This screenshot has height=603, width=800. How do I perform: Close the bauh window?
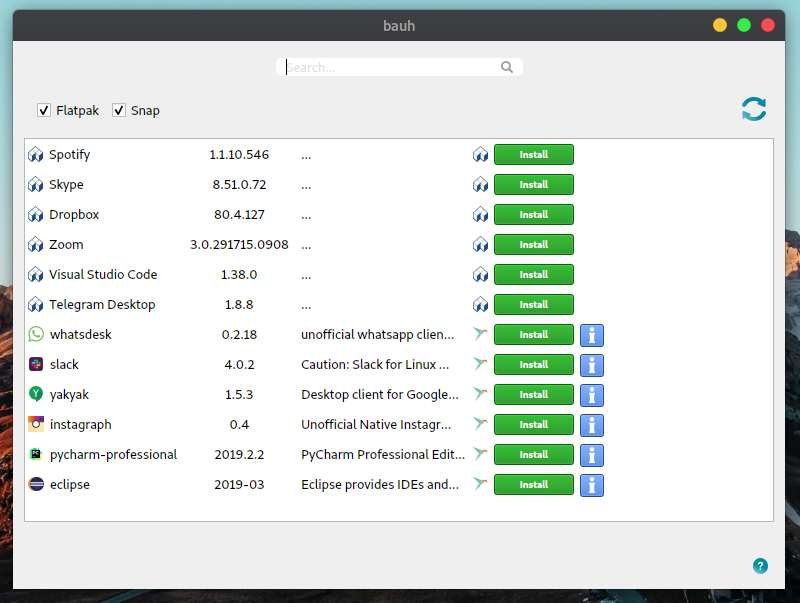coord(768,25)
